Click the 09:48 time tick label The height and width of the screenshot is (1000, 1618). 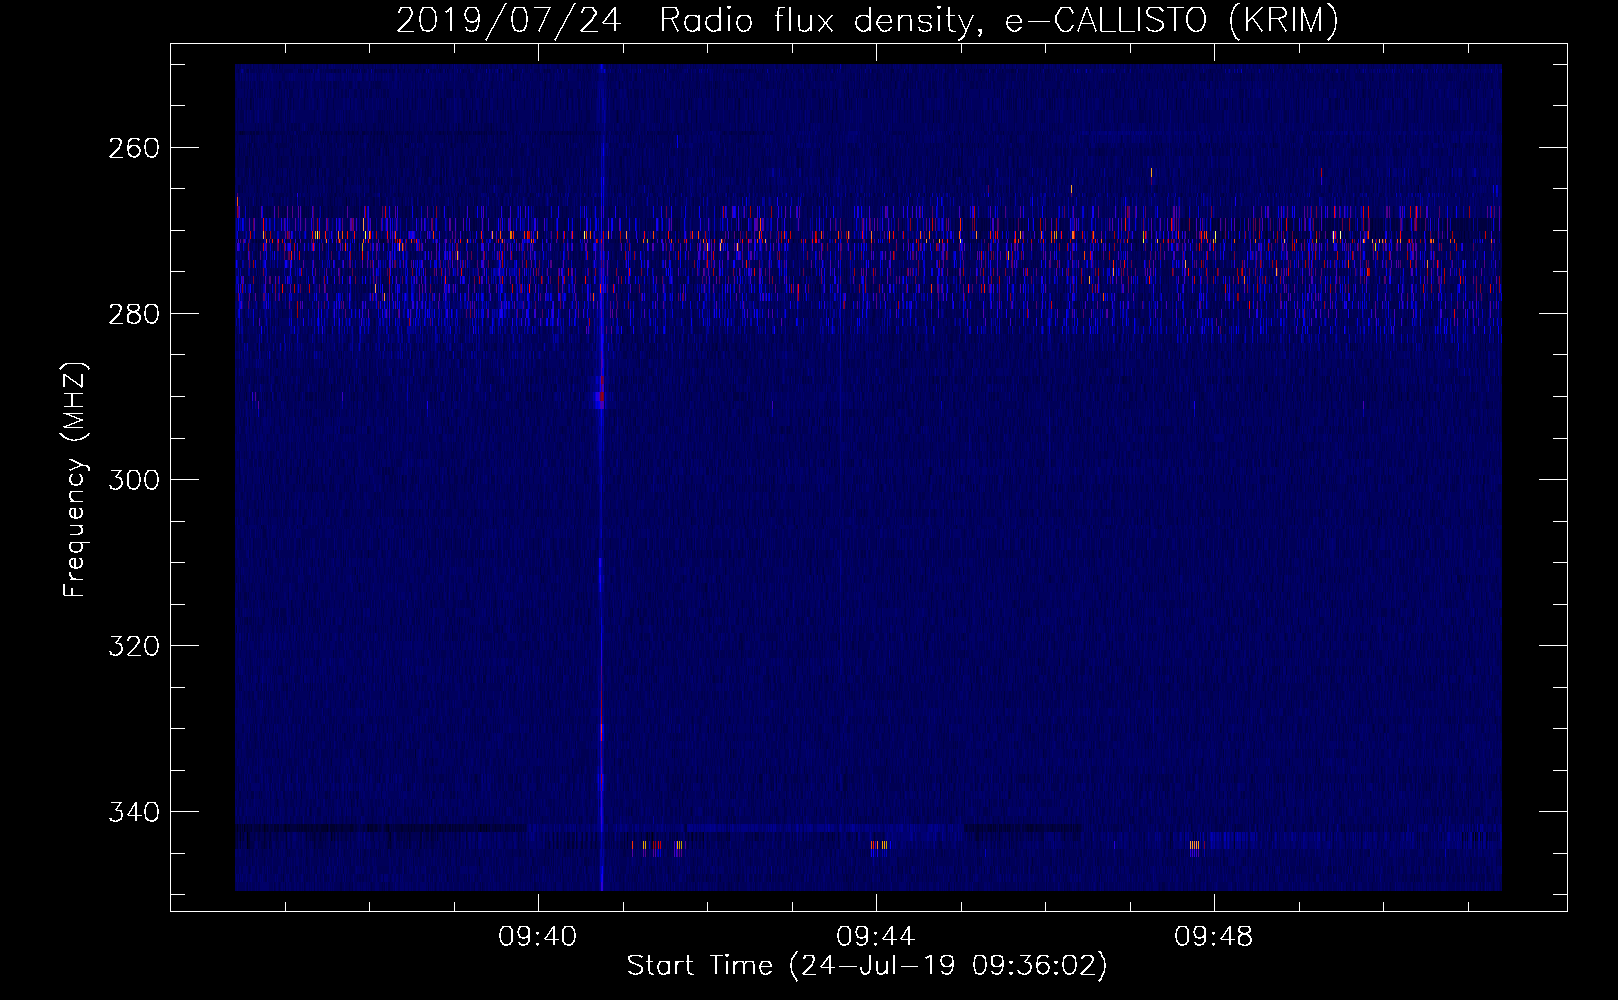(x=1214, y=937)
